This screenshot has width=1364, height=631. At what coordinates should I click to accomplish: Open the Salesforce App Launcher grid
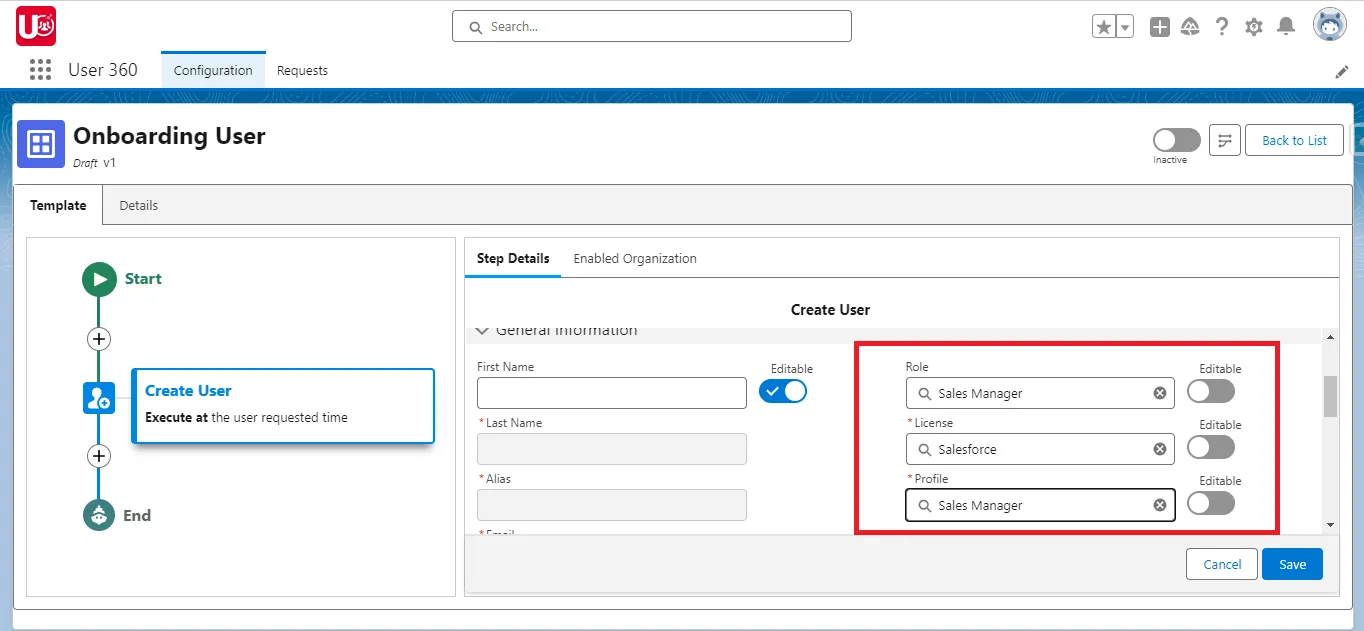[x=39, y=69]
